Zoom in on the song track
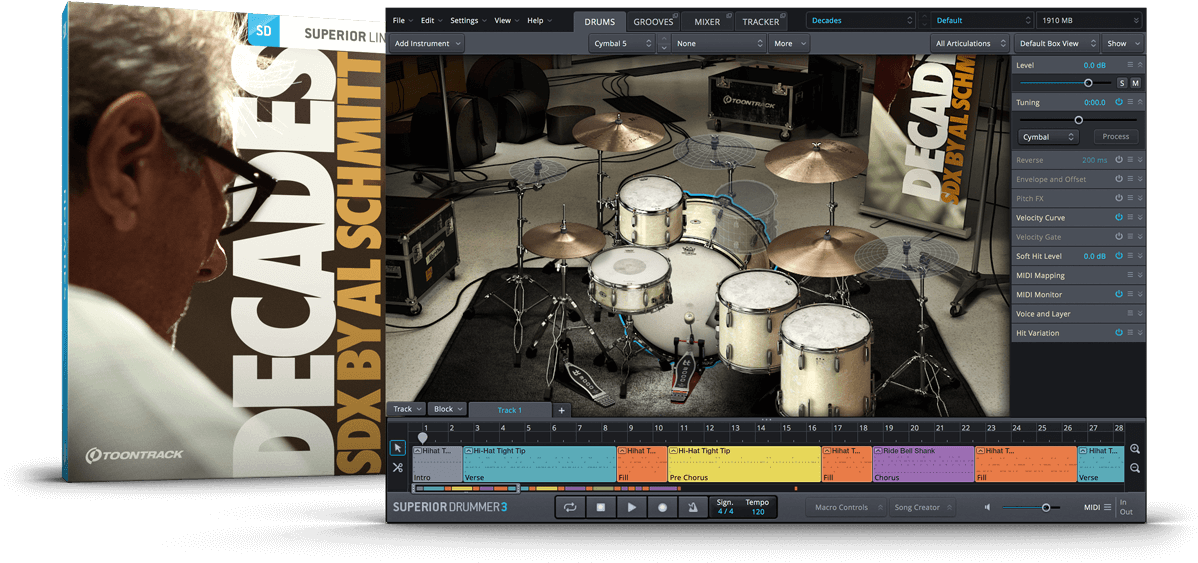 tap(1135, 449)
